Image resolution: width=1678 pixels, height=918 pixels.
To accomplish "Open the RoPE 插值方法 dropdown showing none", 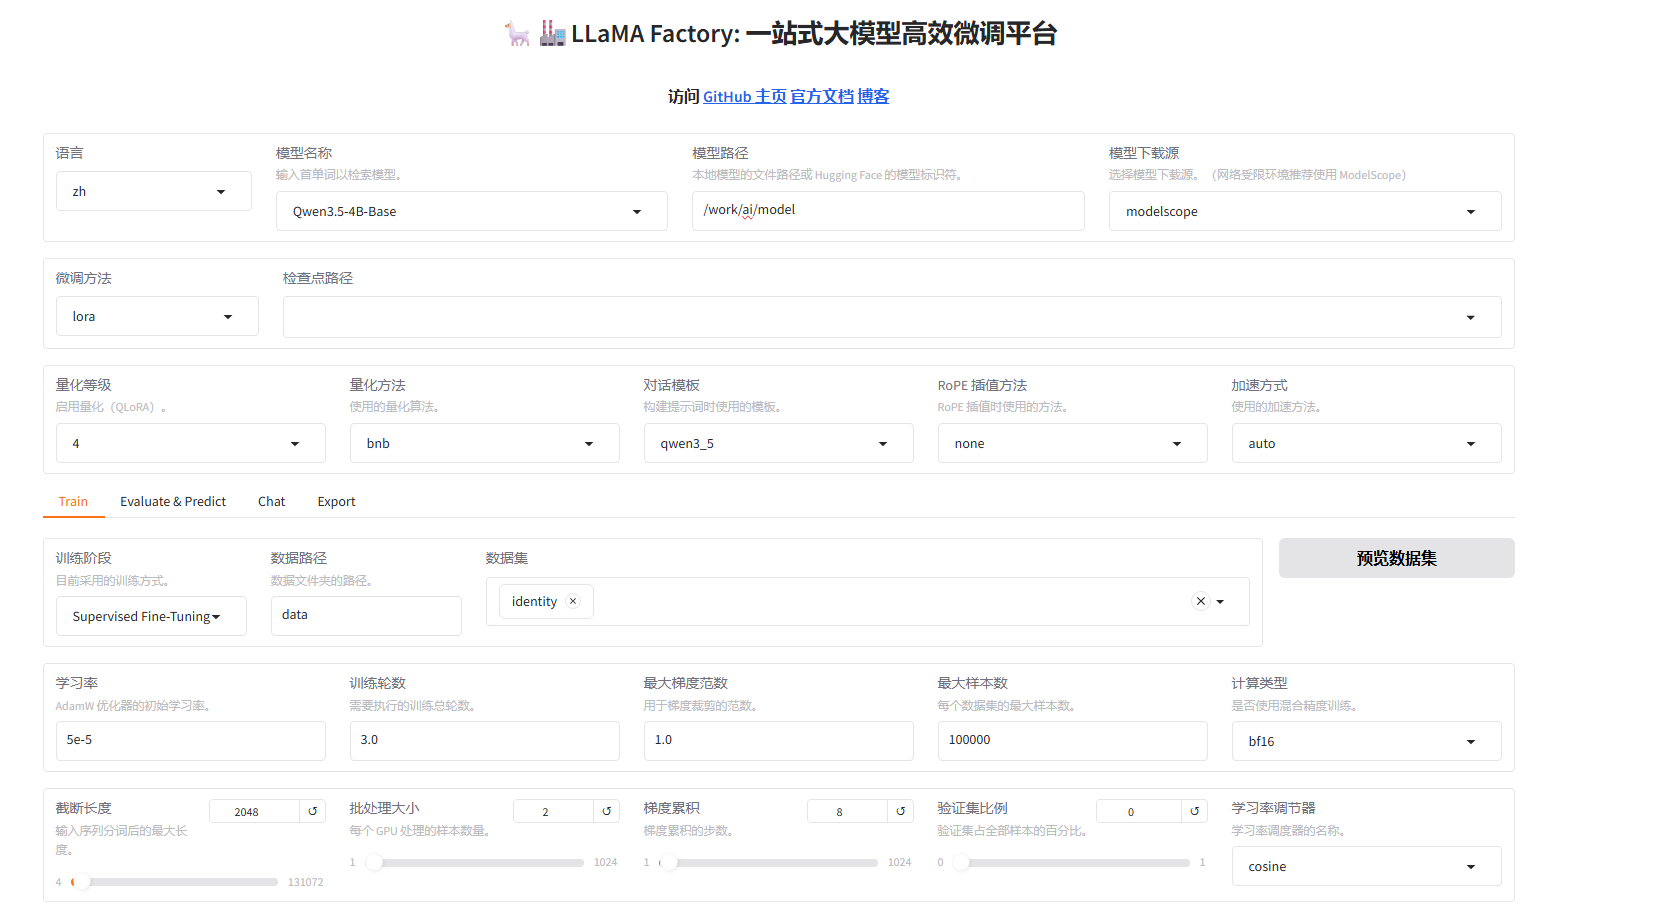I will tap(1073, 443).
